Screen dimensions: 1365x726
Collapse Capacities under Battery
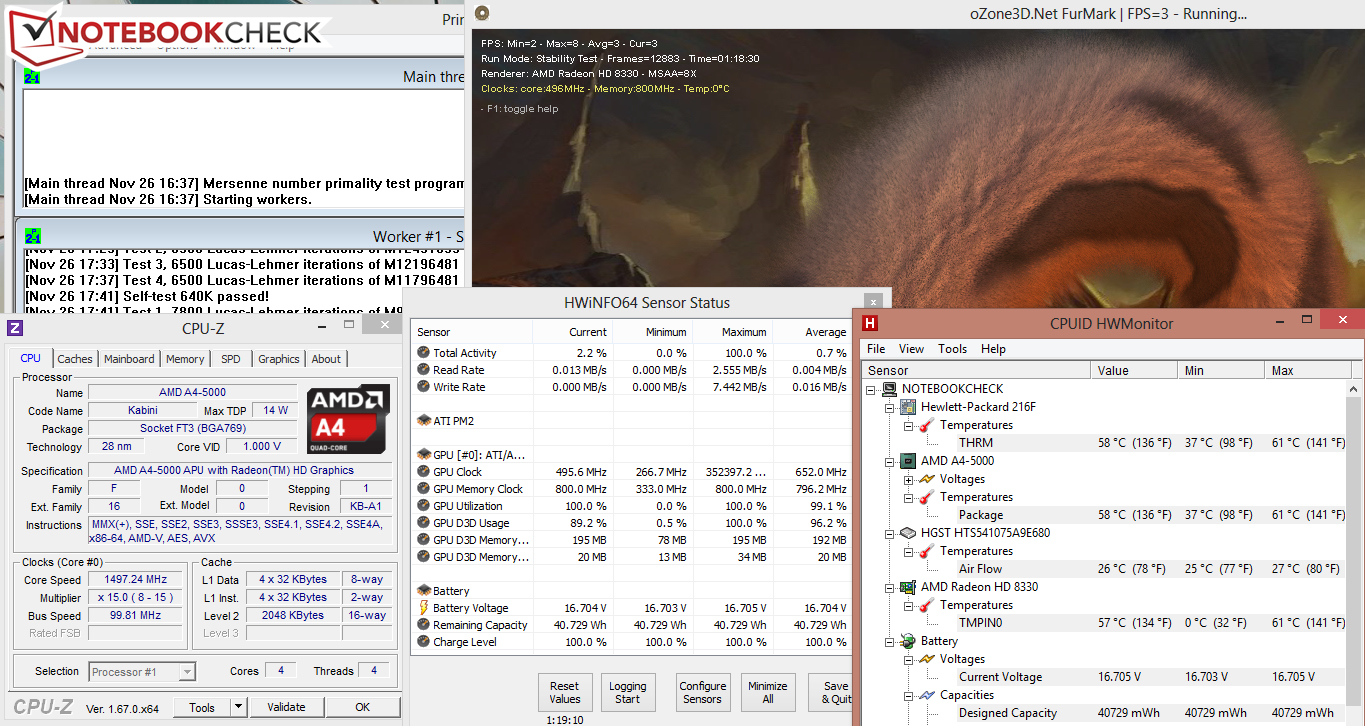pyautogui.click(x=909, y=695)
